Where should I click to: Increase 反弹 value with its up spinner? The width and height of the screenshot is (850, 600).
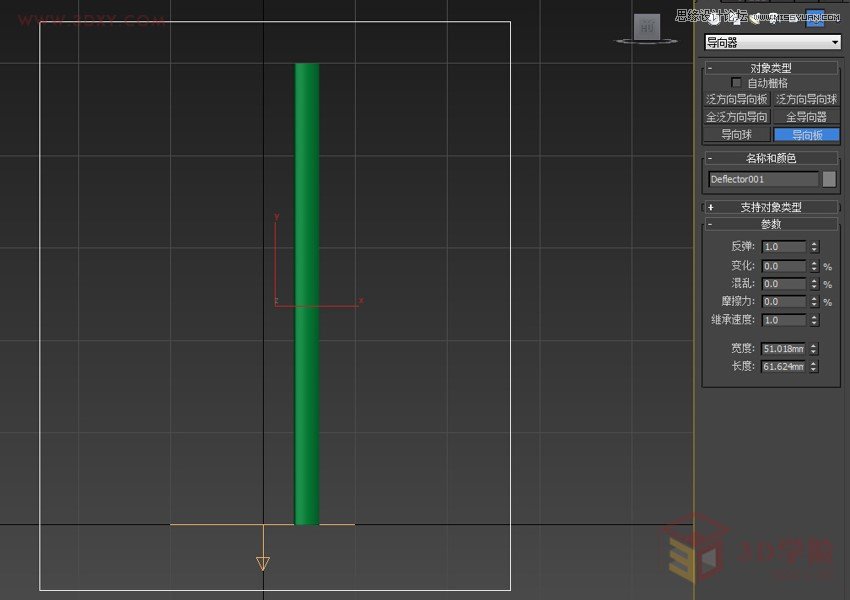(814, 244)
